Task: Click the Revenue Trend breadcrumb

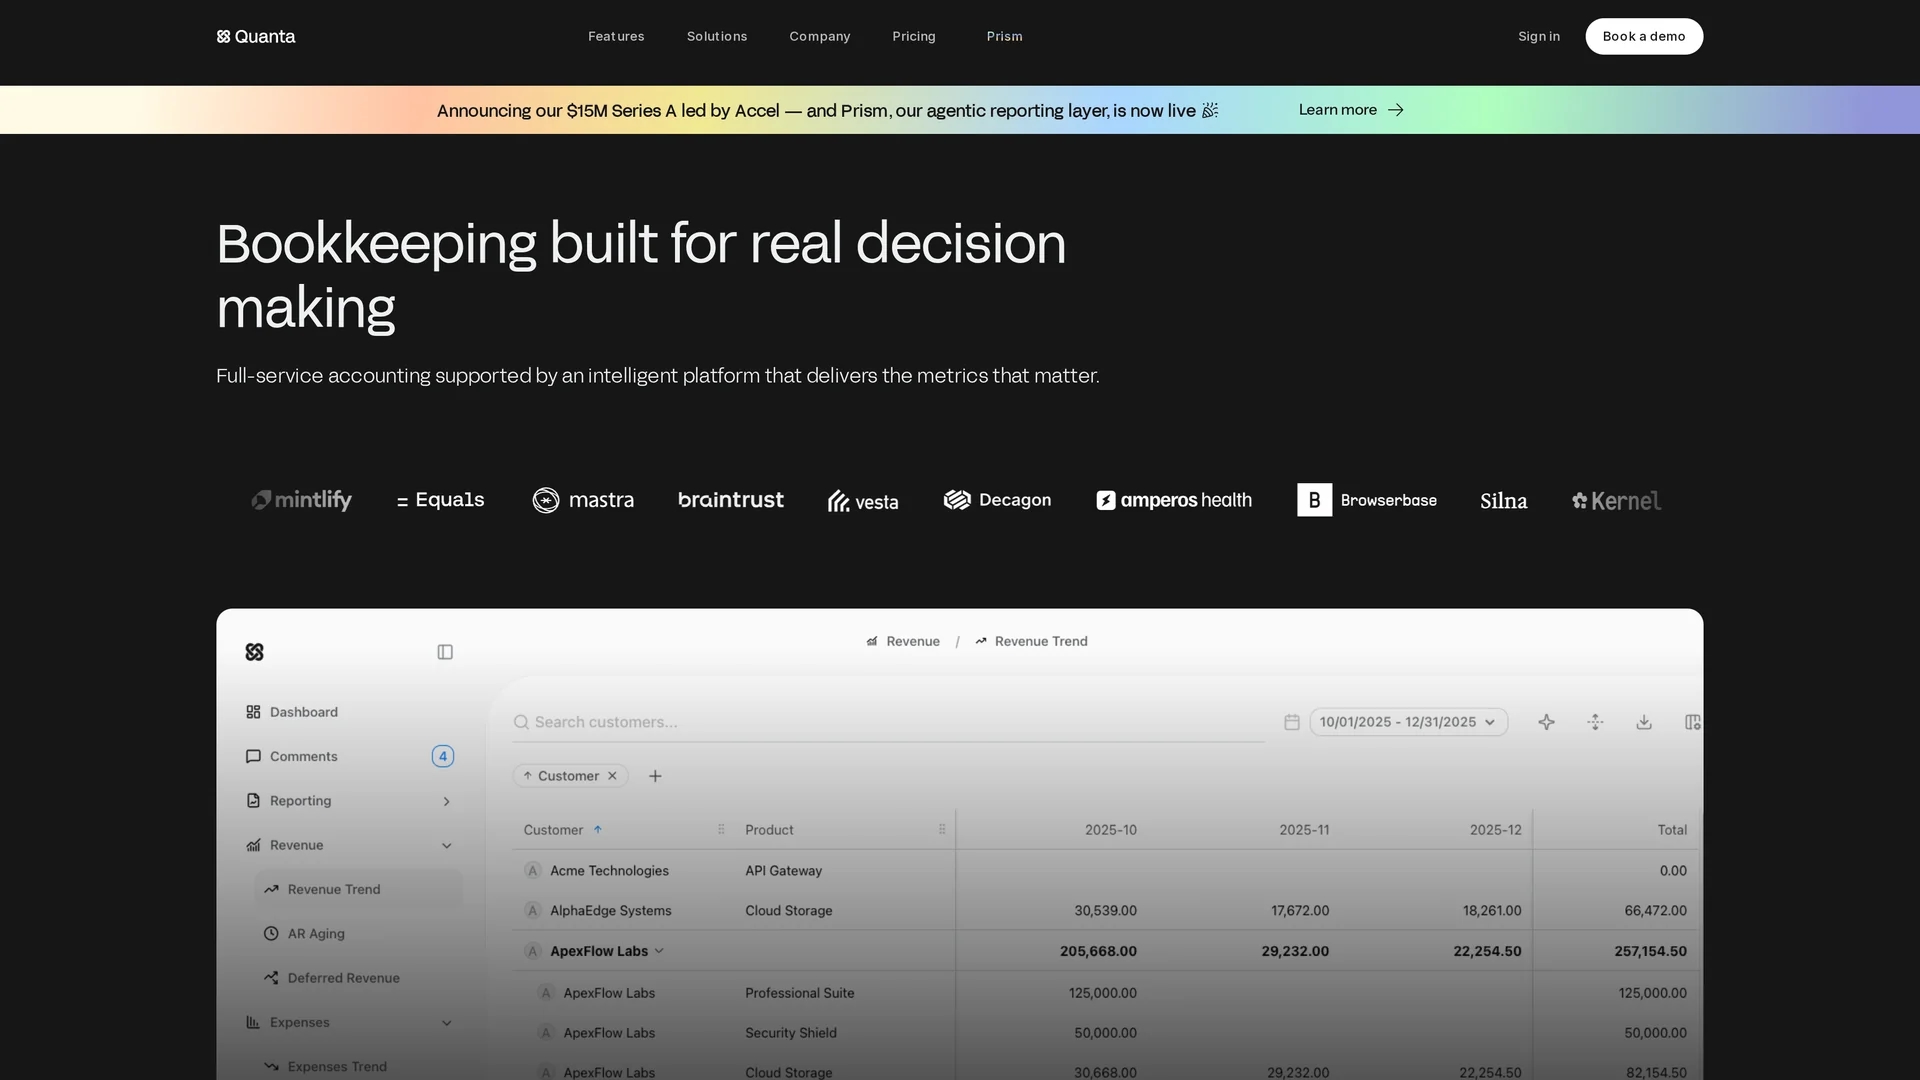Action: click(x=1031, y=641)
